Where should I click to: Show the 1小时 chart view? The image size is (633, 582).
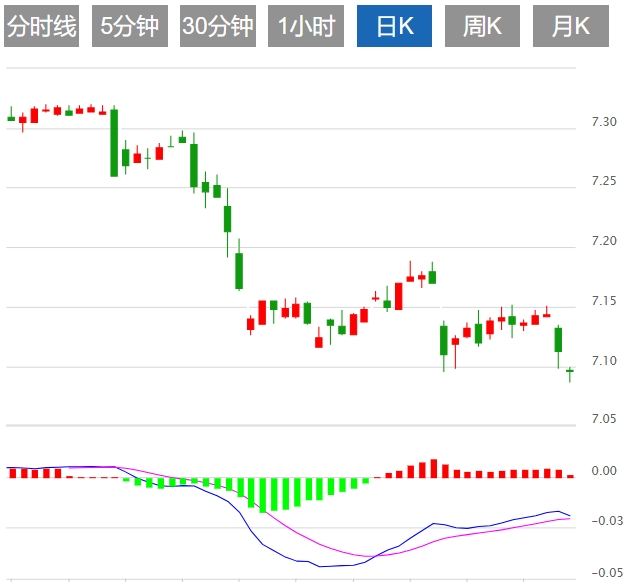coord(306,26)
